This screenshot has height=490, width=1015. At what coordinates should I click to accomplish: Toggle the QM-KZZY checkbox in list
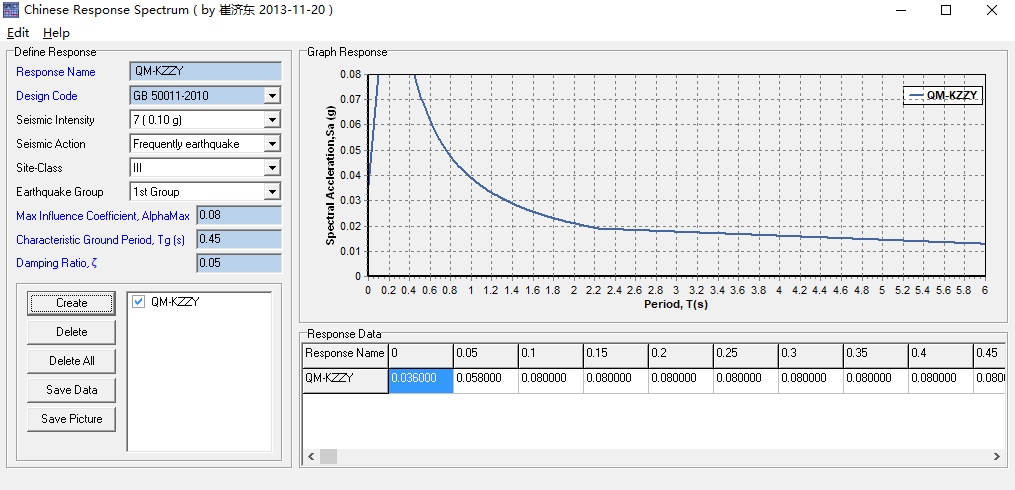click(139, 302)
